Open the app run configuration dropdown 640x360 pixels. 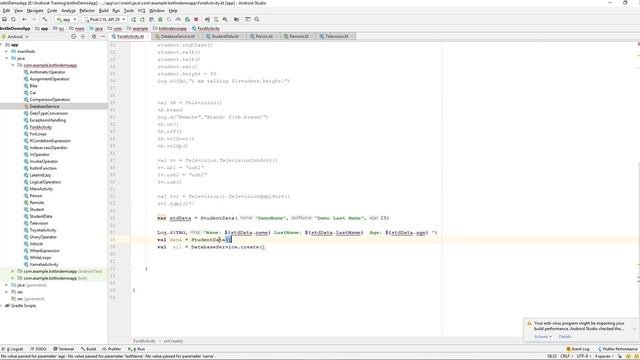pos(66,19)
